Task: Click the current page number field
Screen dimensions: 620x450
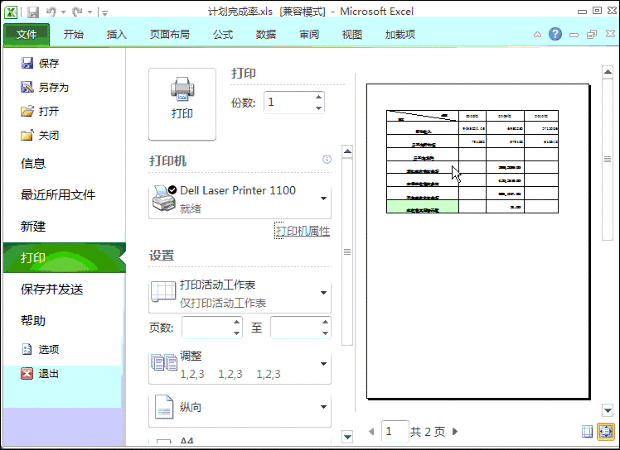Action: [395, 431]
